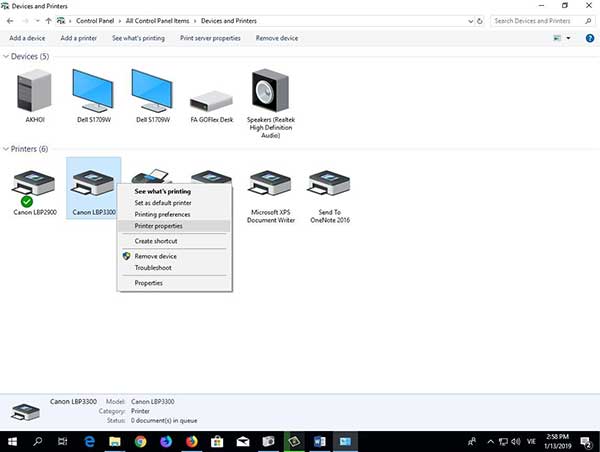
Task: Click the volume speaker tray icon
Action: (515, 442)
